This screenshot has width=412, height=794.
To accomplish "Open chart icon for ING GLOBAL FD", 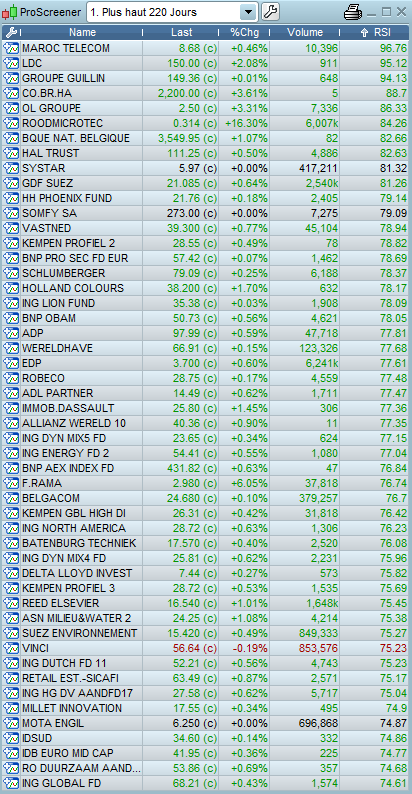I will point(11,783).
